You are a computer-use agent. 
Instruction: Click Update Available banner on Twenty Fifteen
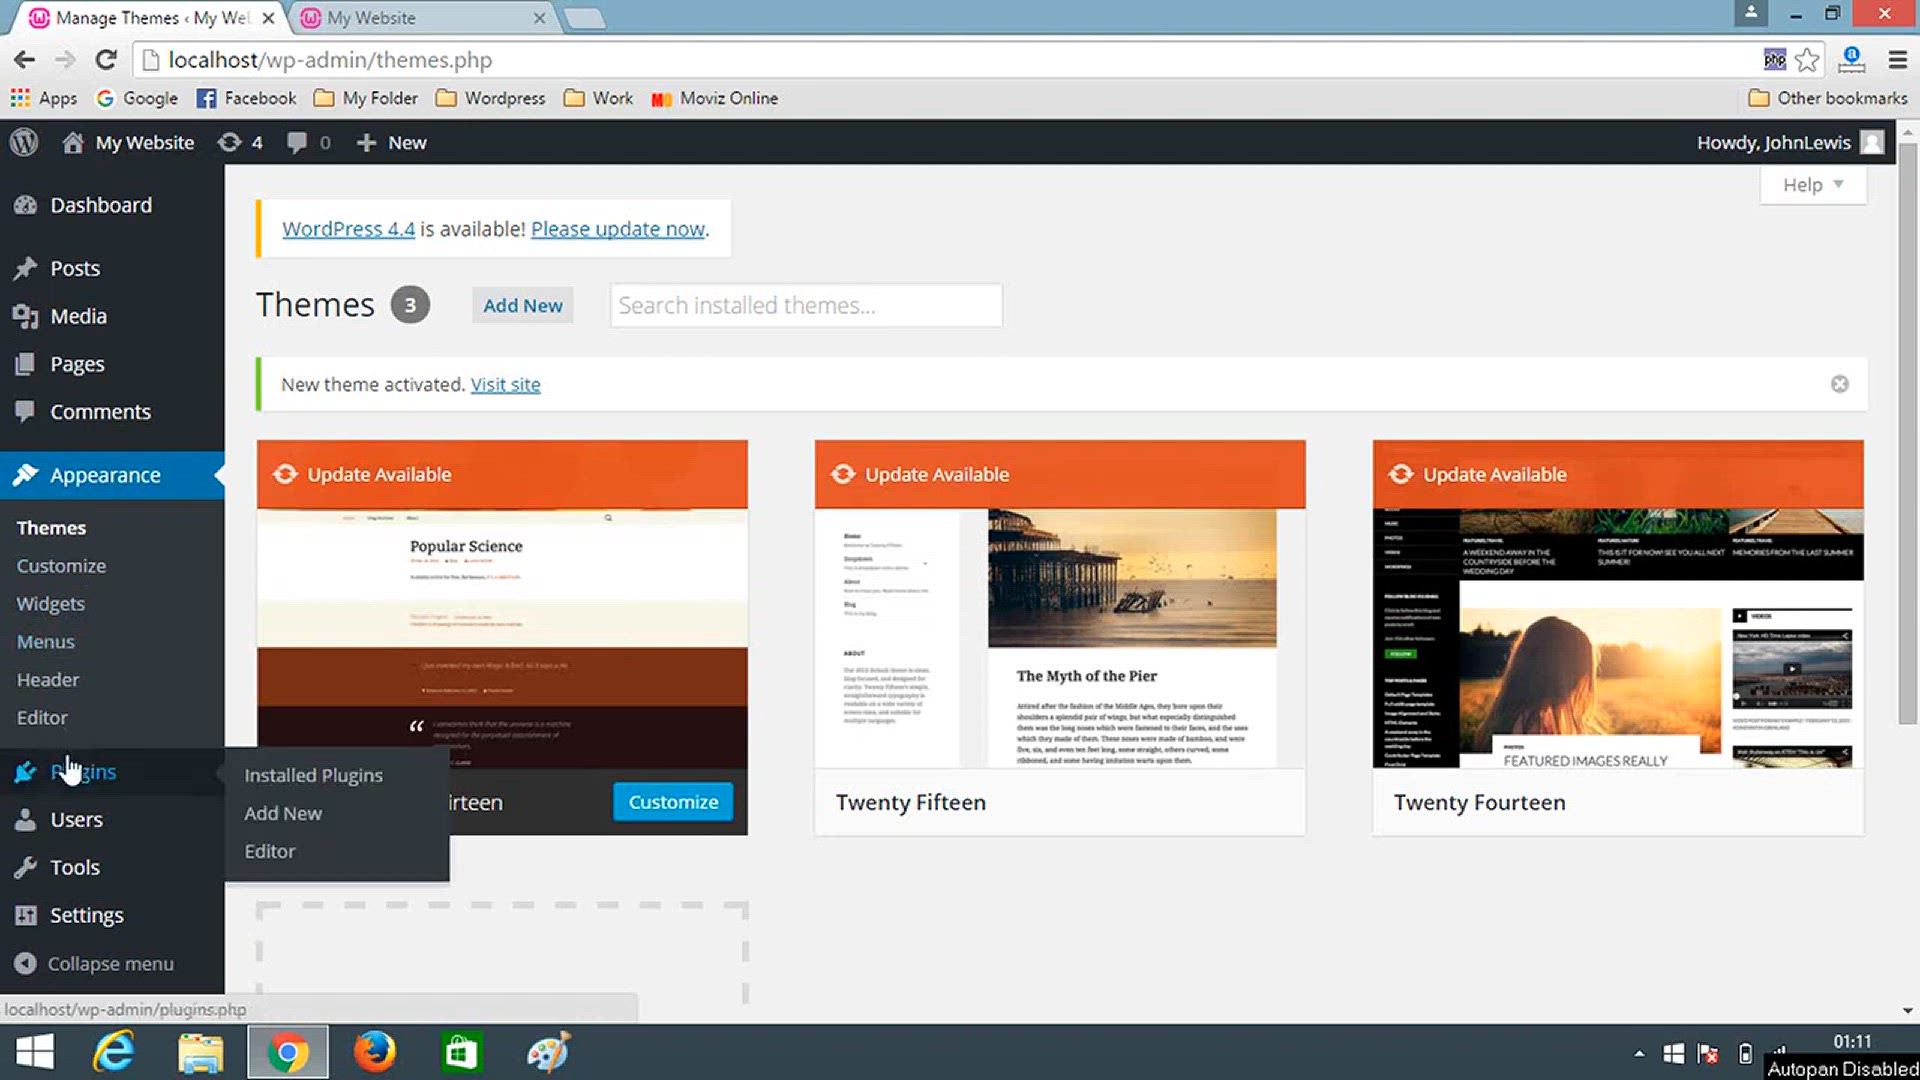coord(1060,474)
